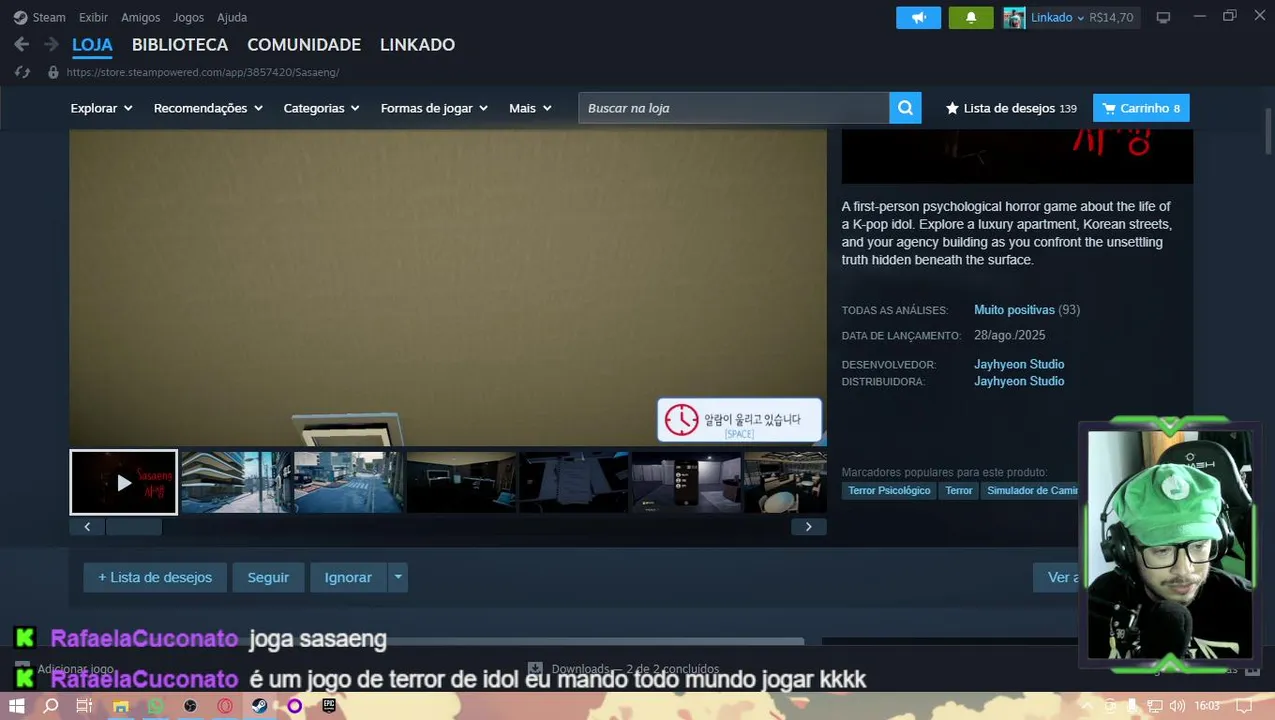Select the city street screenshot thumbnail
This screenshot has width=1275, height=720.
[x=349, y=482]
